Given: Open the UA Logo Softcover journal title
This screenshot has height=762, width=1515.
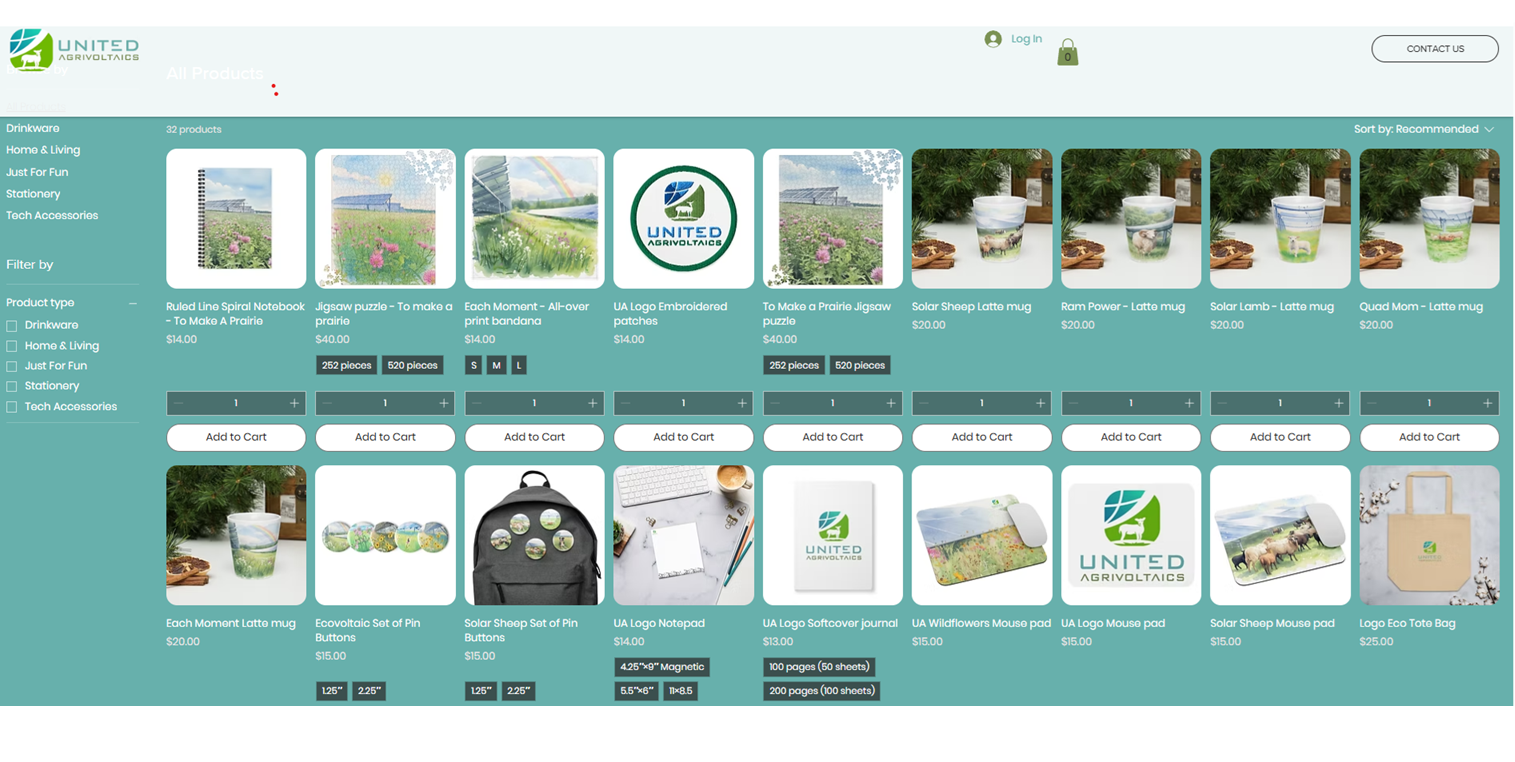Looking at the screenshot, I should (x=831, y=623).
